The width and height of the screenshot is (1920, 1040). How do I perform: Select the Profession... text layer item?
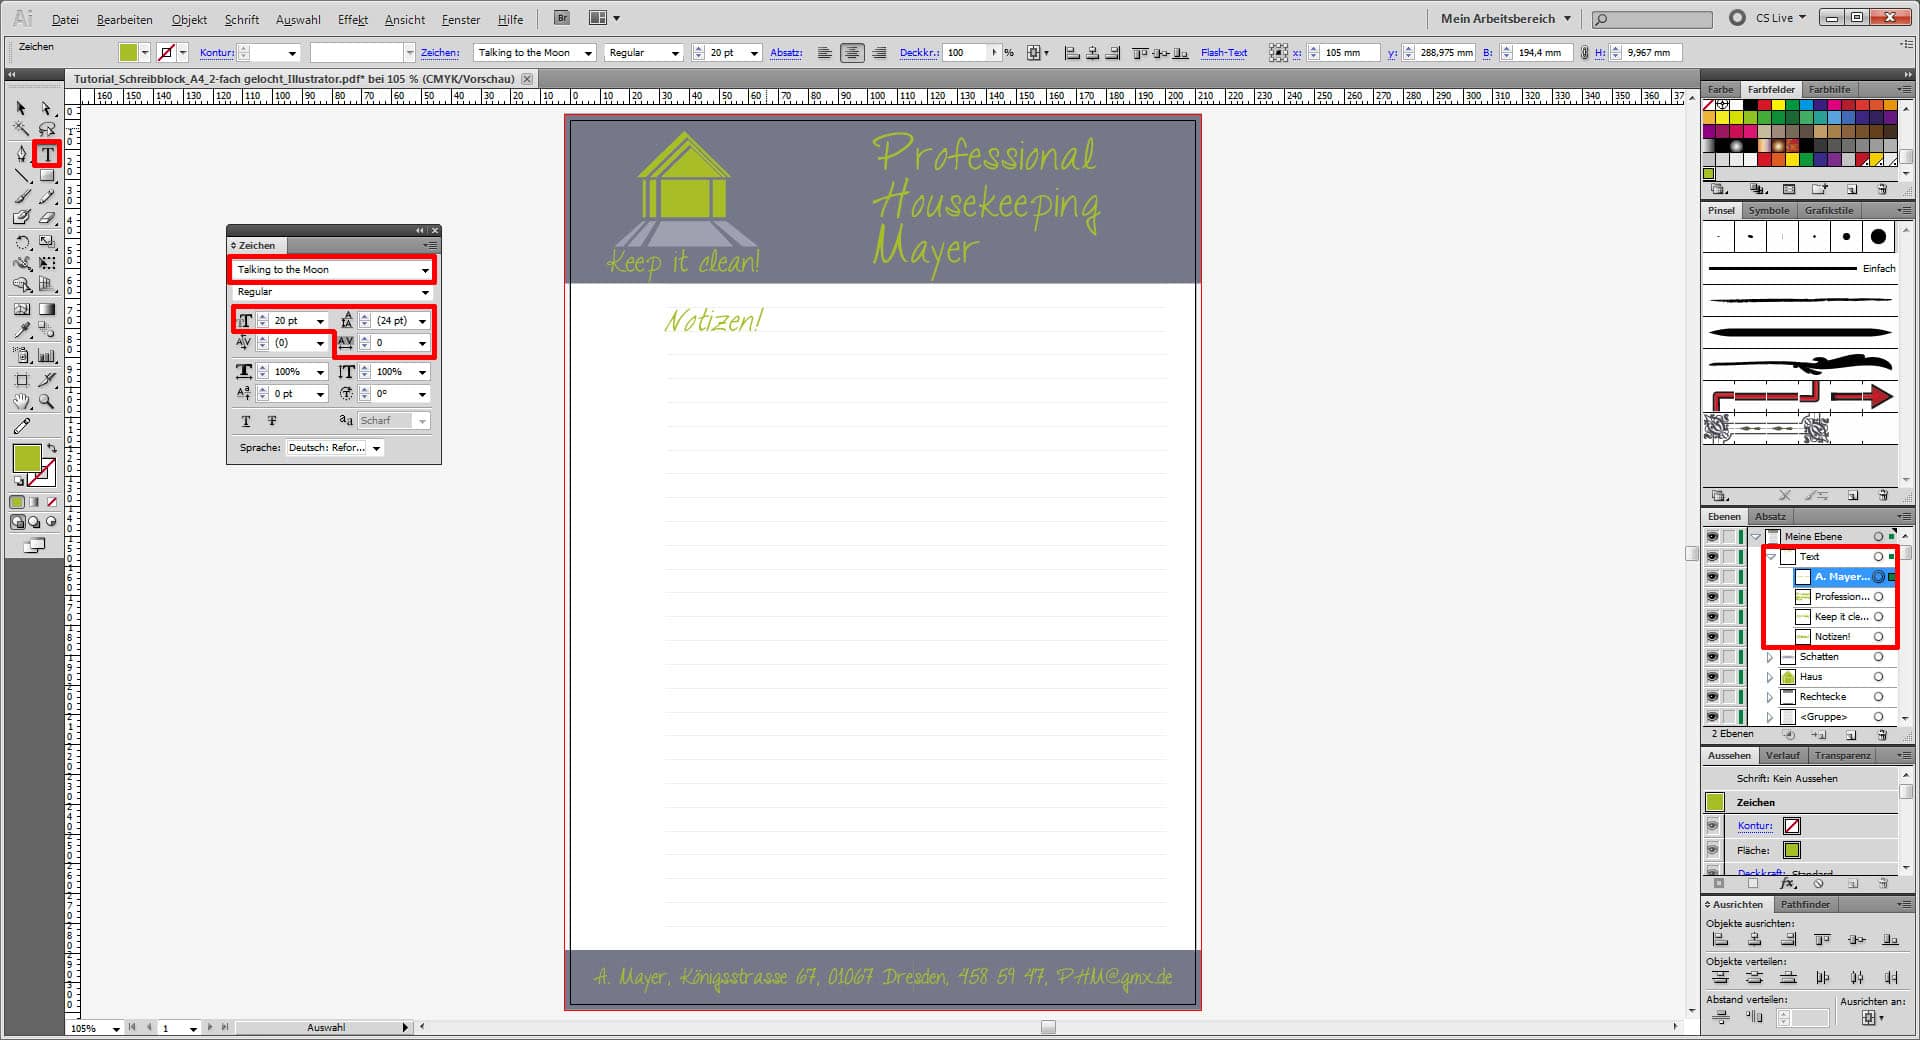(1840, 597)
